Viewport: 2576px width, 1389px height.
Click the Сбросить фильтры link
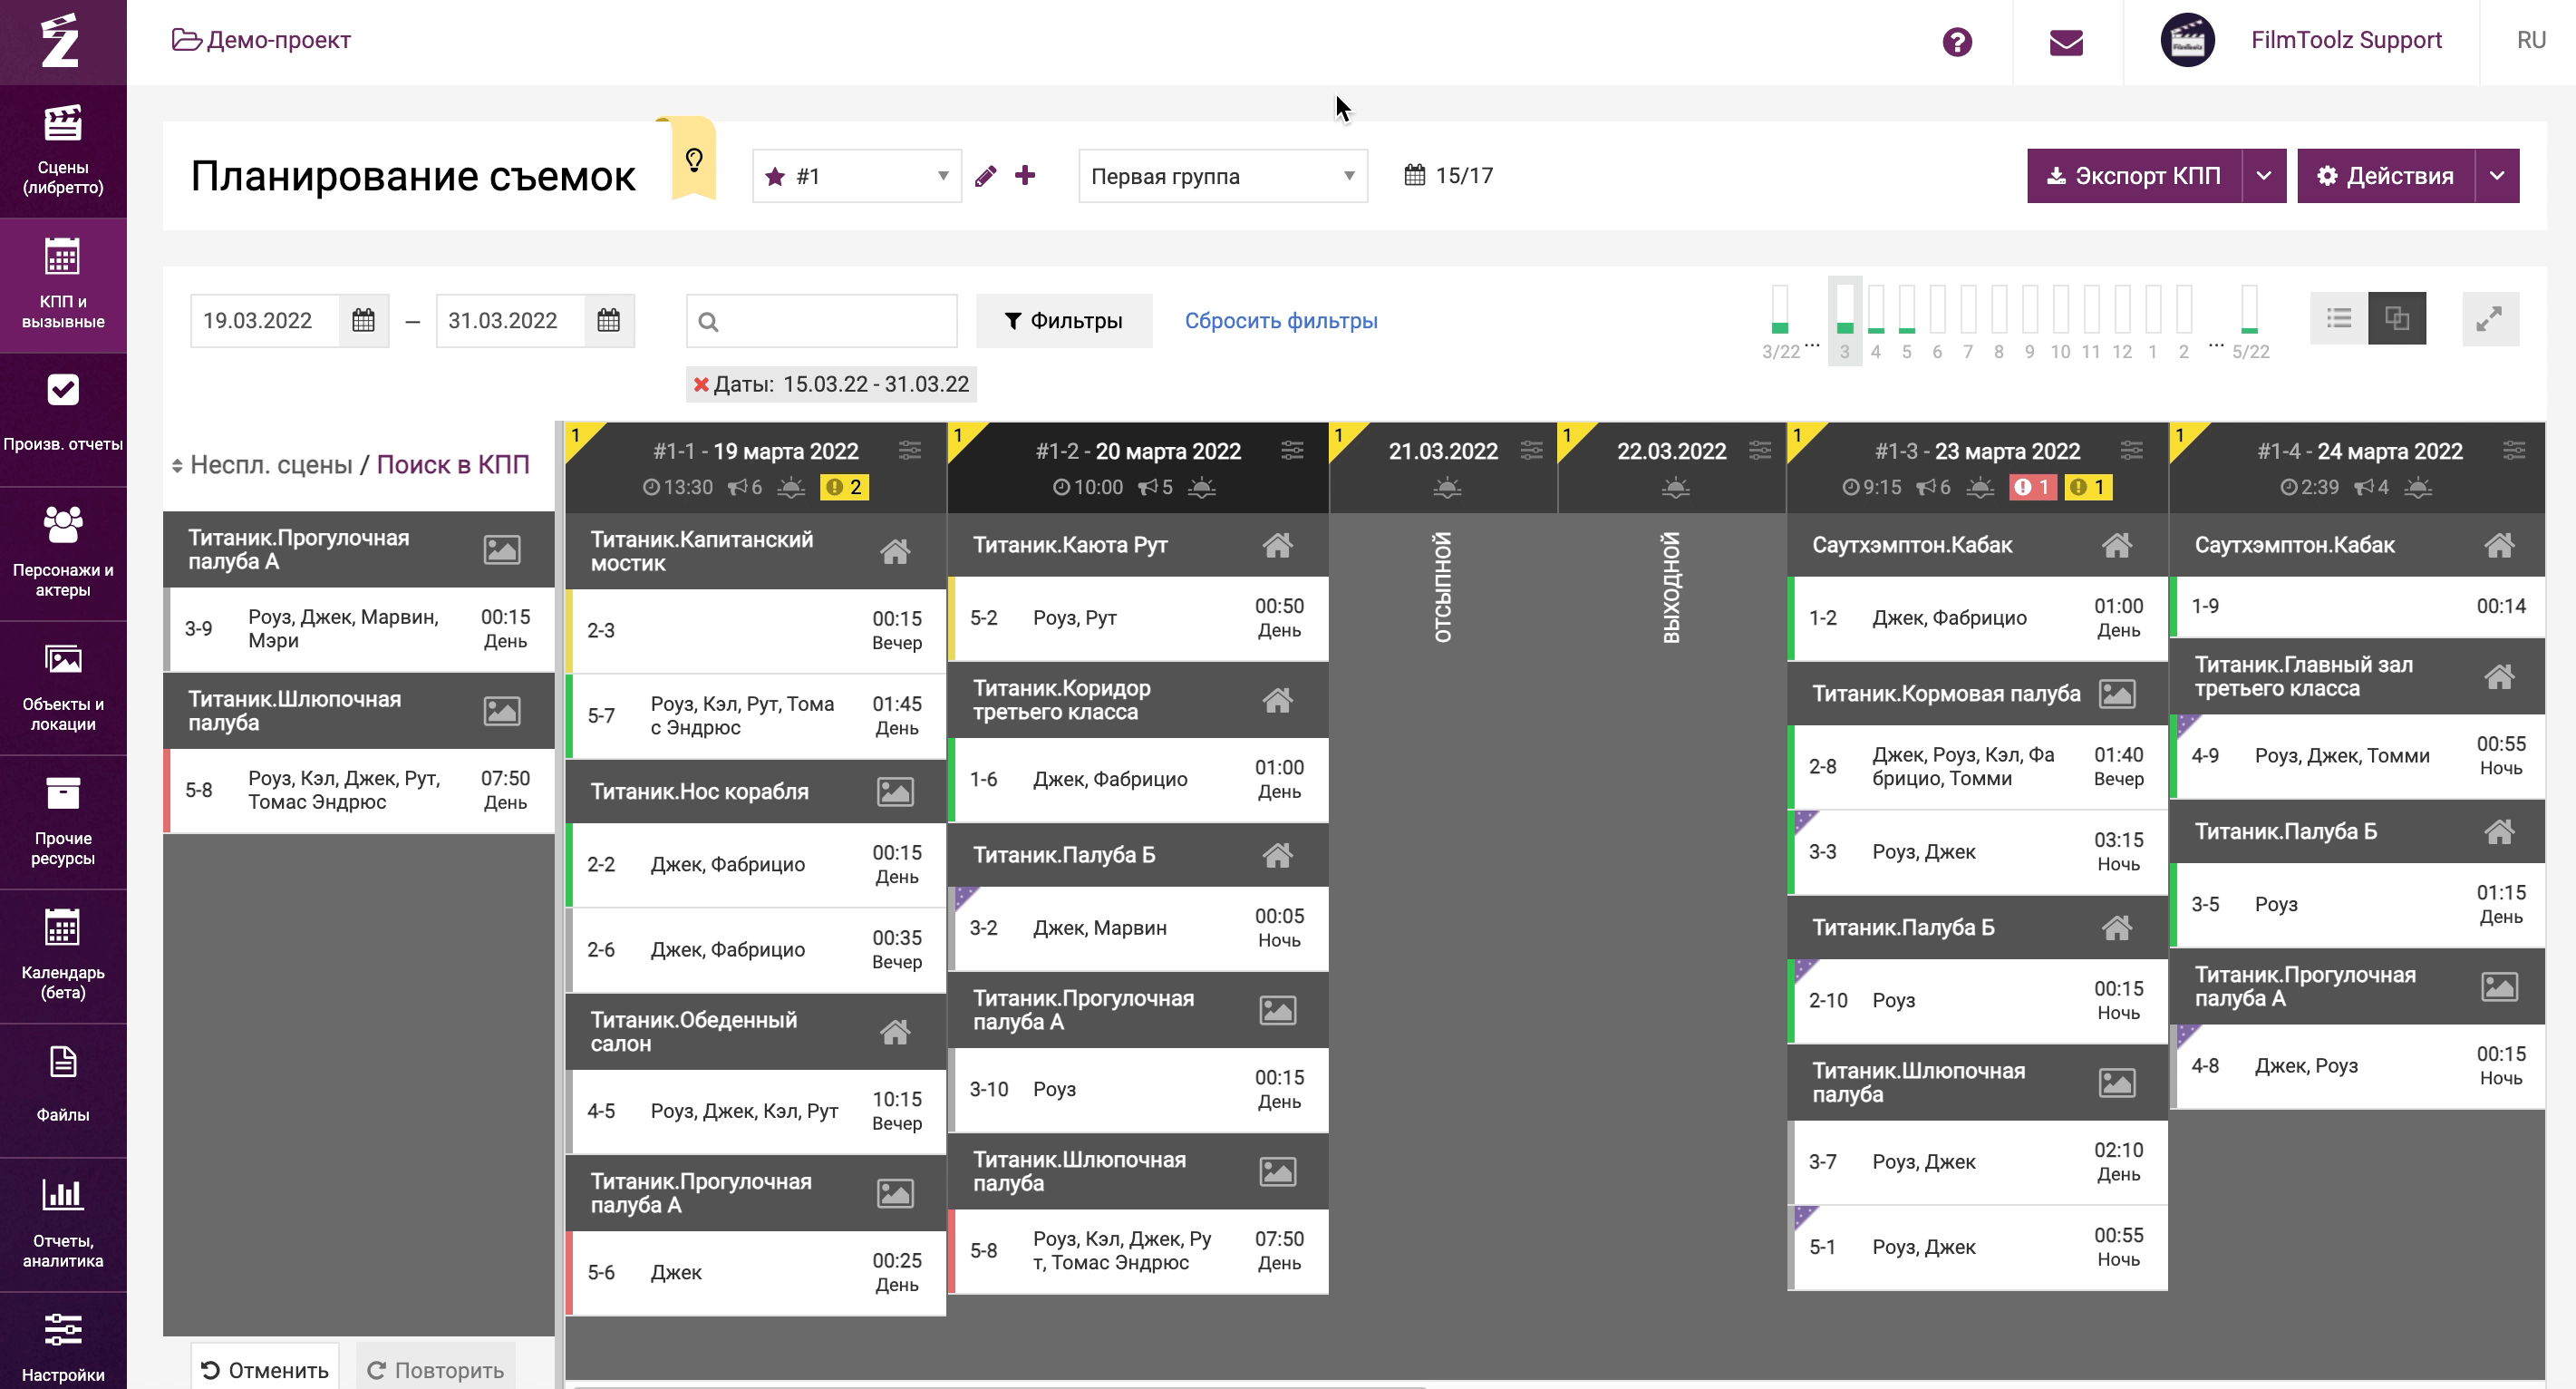click(x=1280, y=321)
